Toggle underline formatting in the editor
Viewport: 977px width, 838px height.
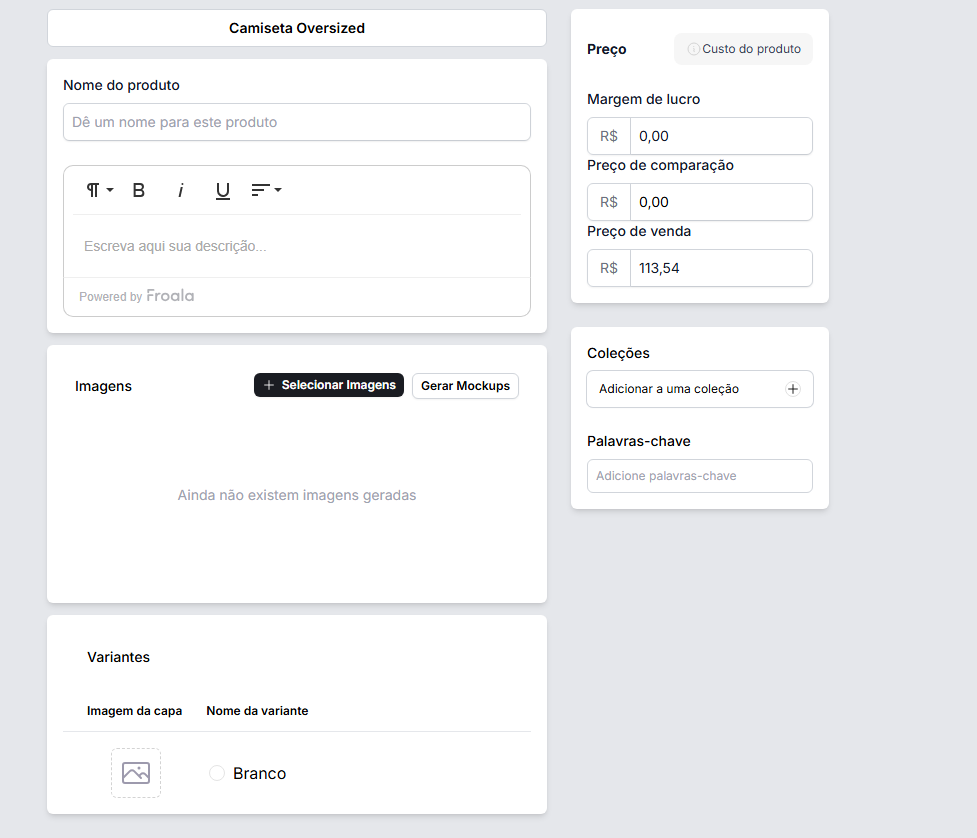coord(223,190)
